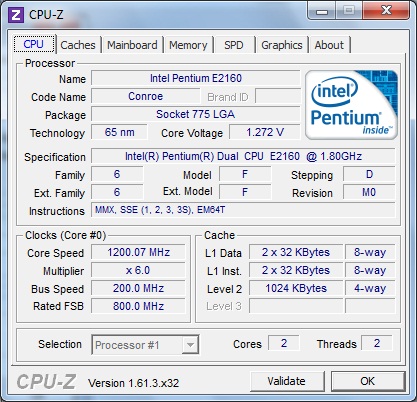
Task: Select the Memory tab
Action: click(188, 45)
